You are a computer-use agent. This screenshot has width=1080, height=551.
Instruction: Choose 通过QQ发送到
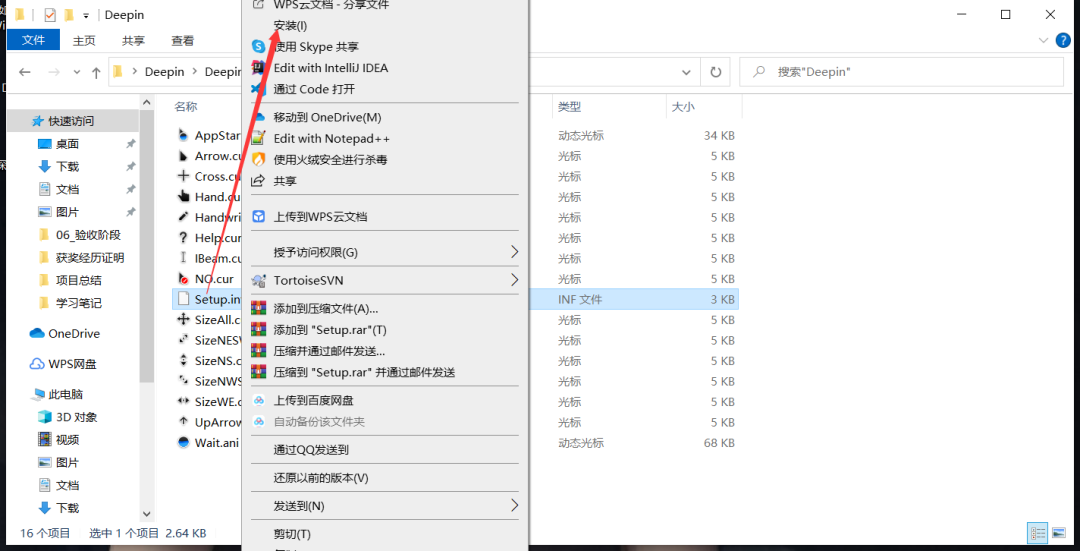311,450
